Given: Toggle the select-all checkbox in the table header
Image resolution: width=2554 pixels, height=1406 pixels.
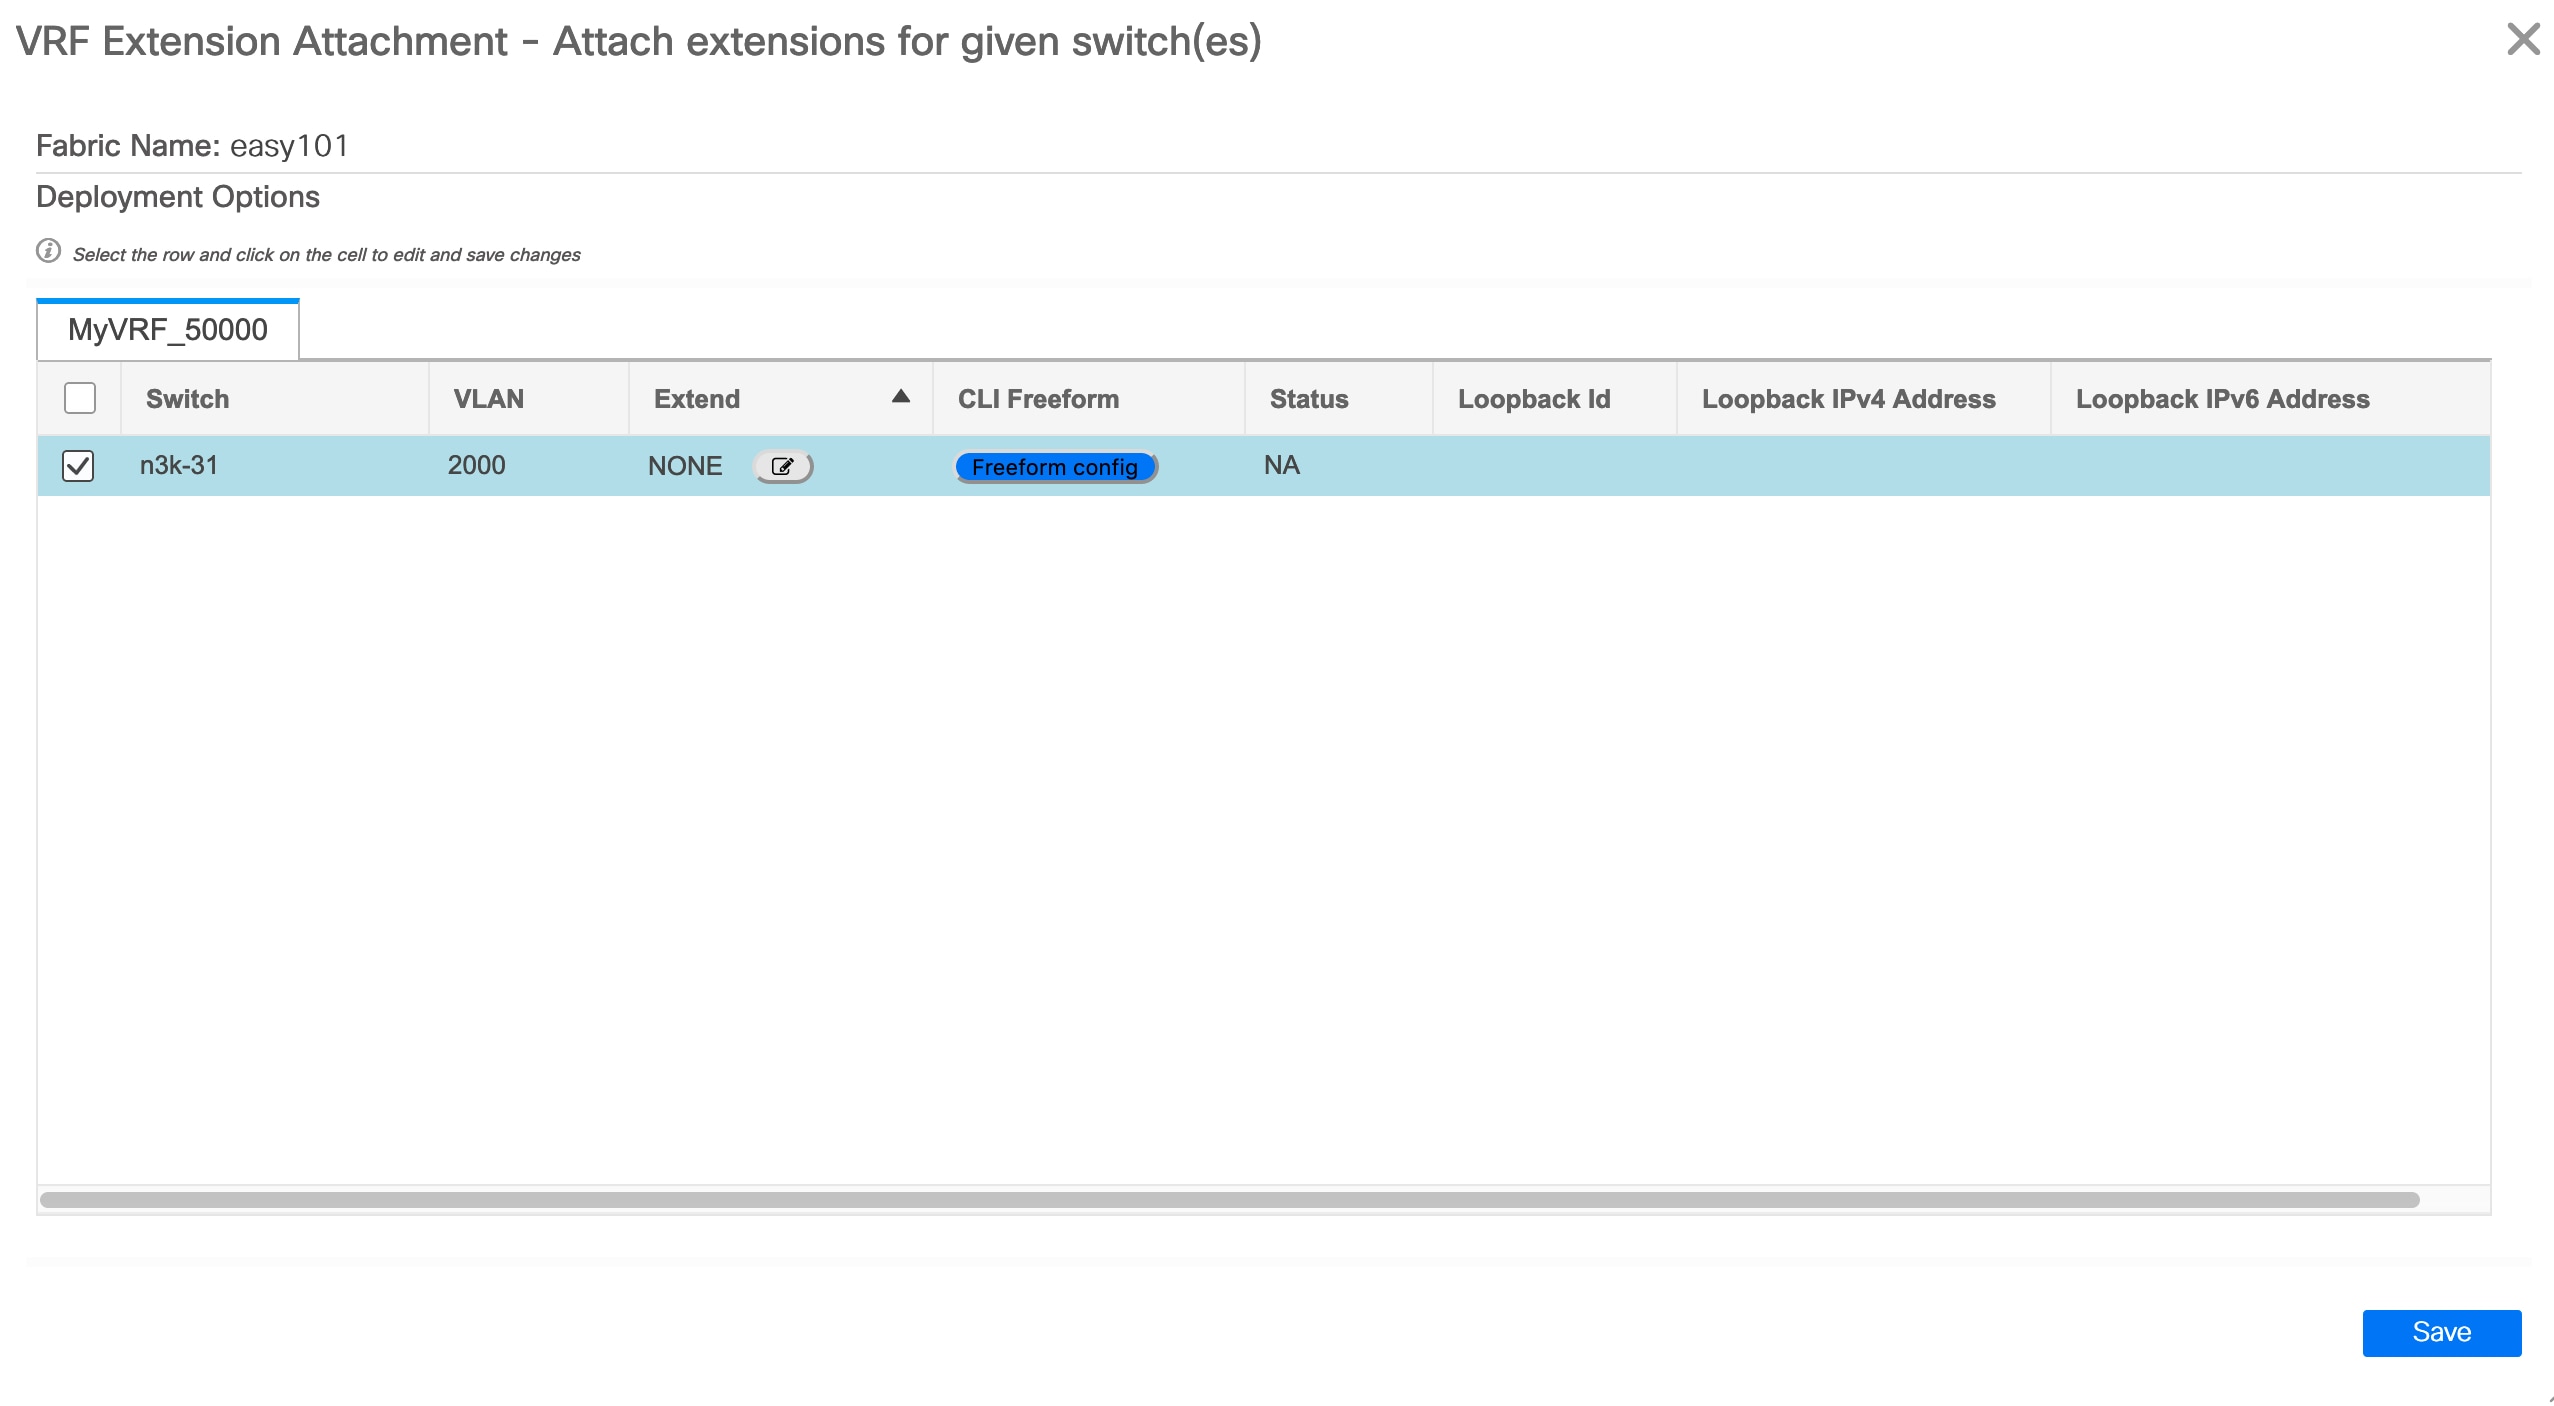Looking at the screenshot, I should tap(80, 398).
